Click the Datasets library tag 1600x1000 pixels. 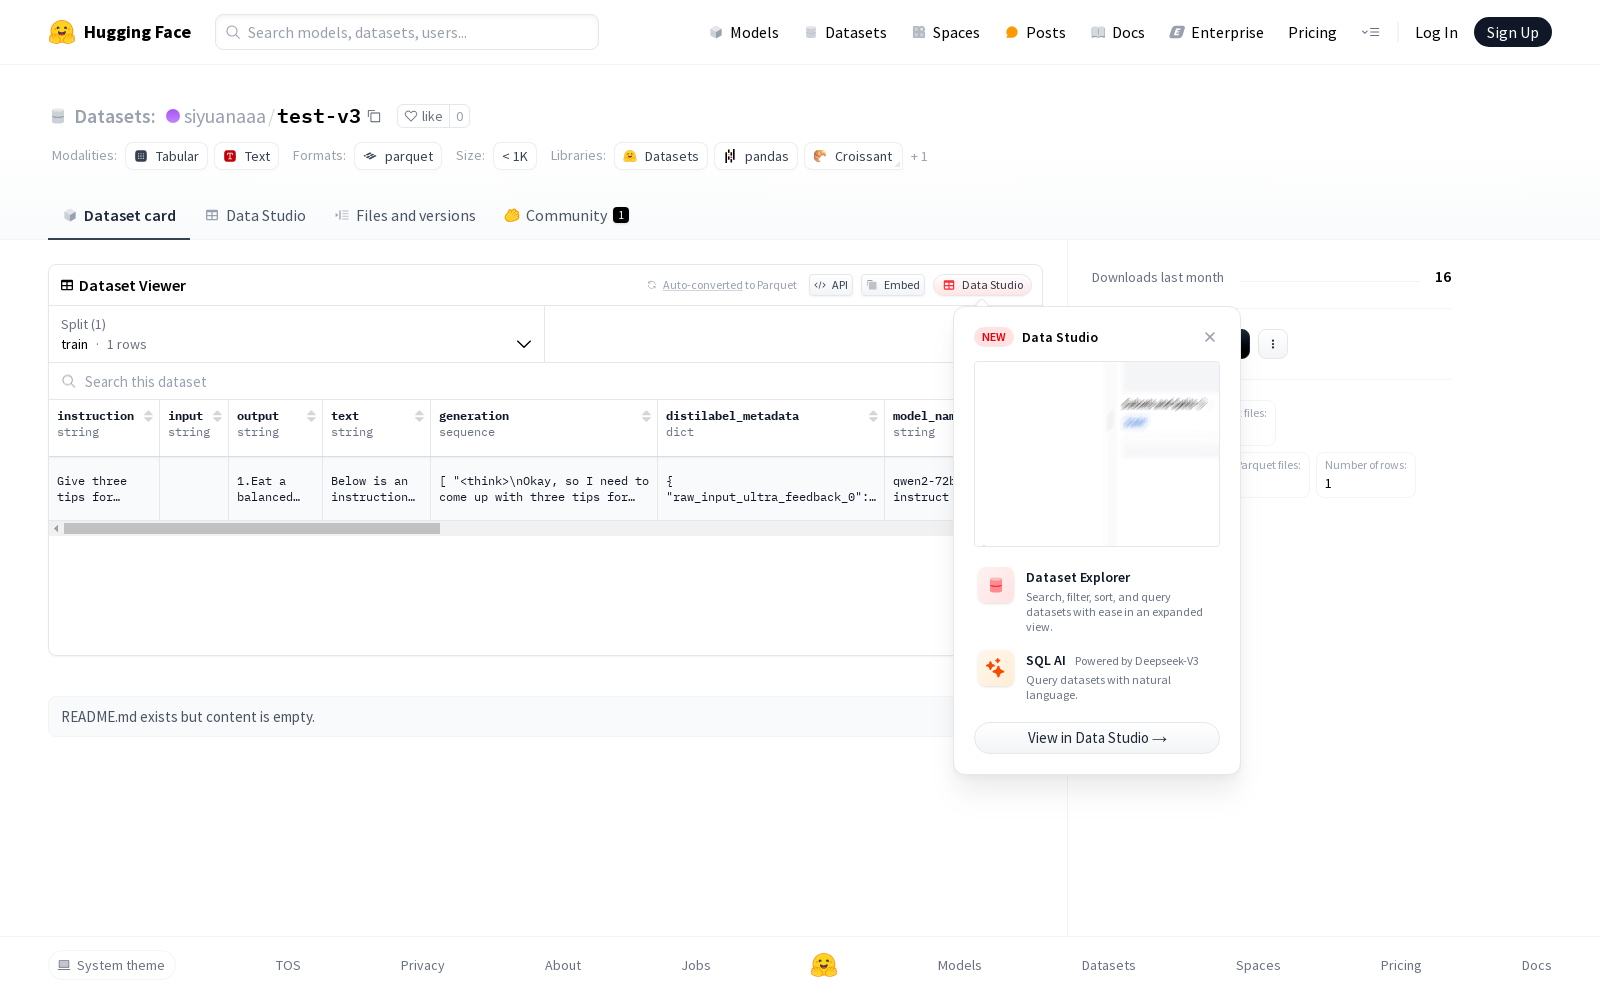click(x=661, y=156)
